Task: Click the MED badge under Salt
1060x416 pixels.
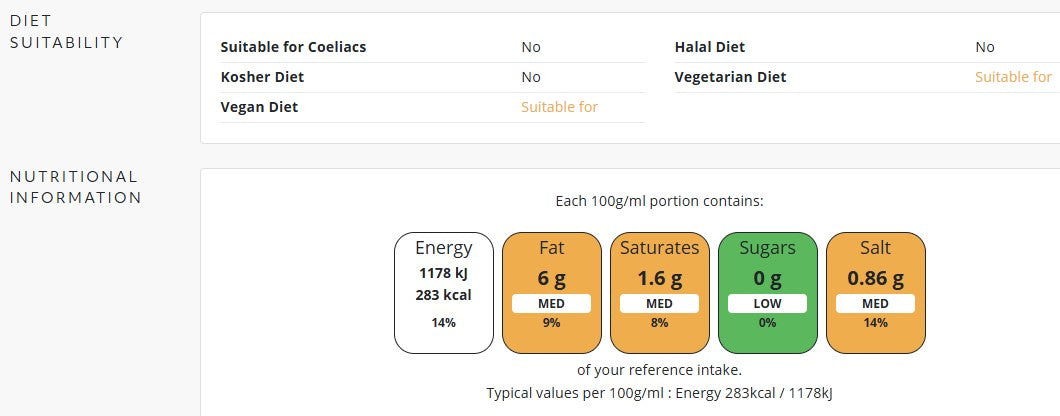Action: pyautogui.click(x=875, y=304)
